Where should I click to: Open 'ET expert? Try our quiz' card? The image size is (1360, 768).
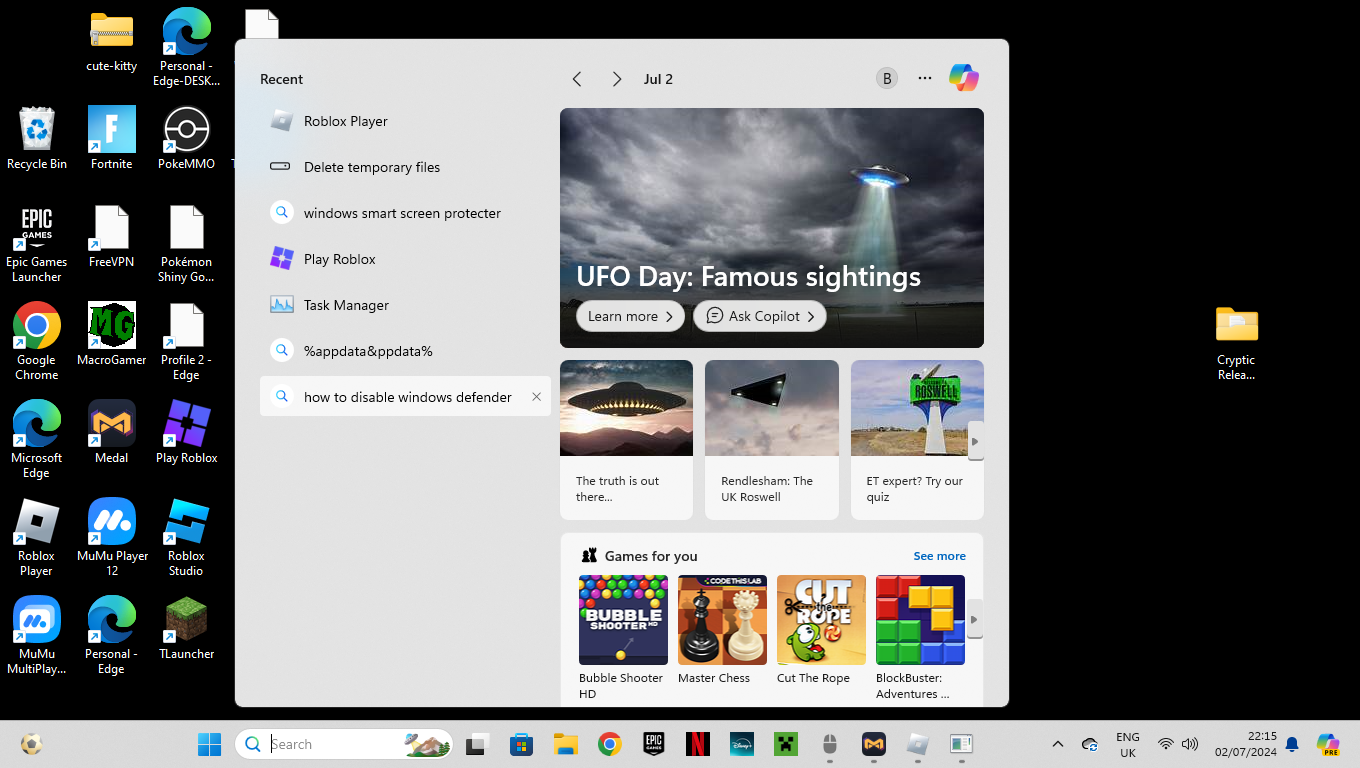tap(917, 439)
